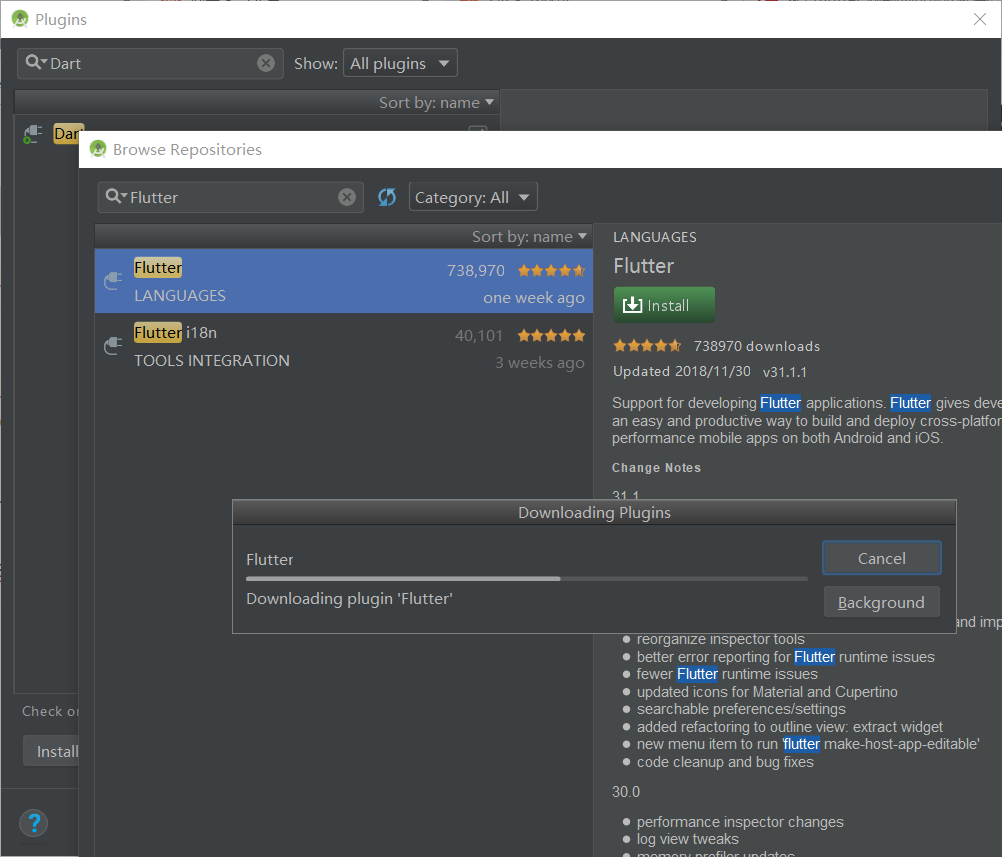Click the Flutter plugin plug icon
This screenshot has height=857, width=1002.
pyautogui.click(x=113, y=281)
